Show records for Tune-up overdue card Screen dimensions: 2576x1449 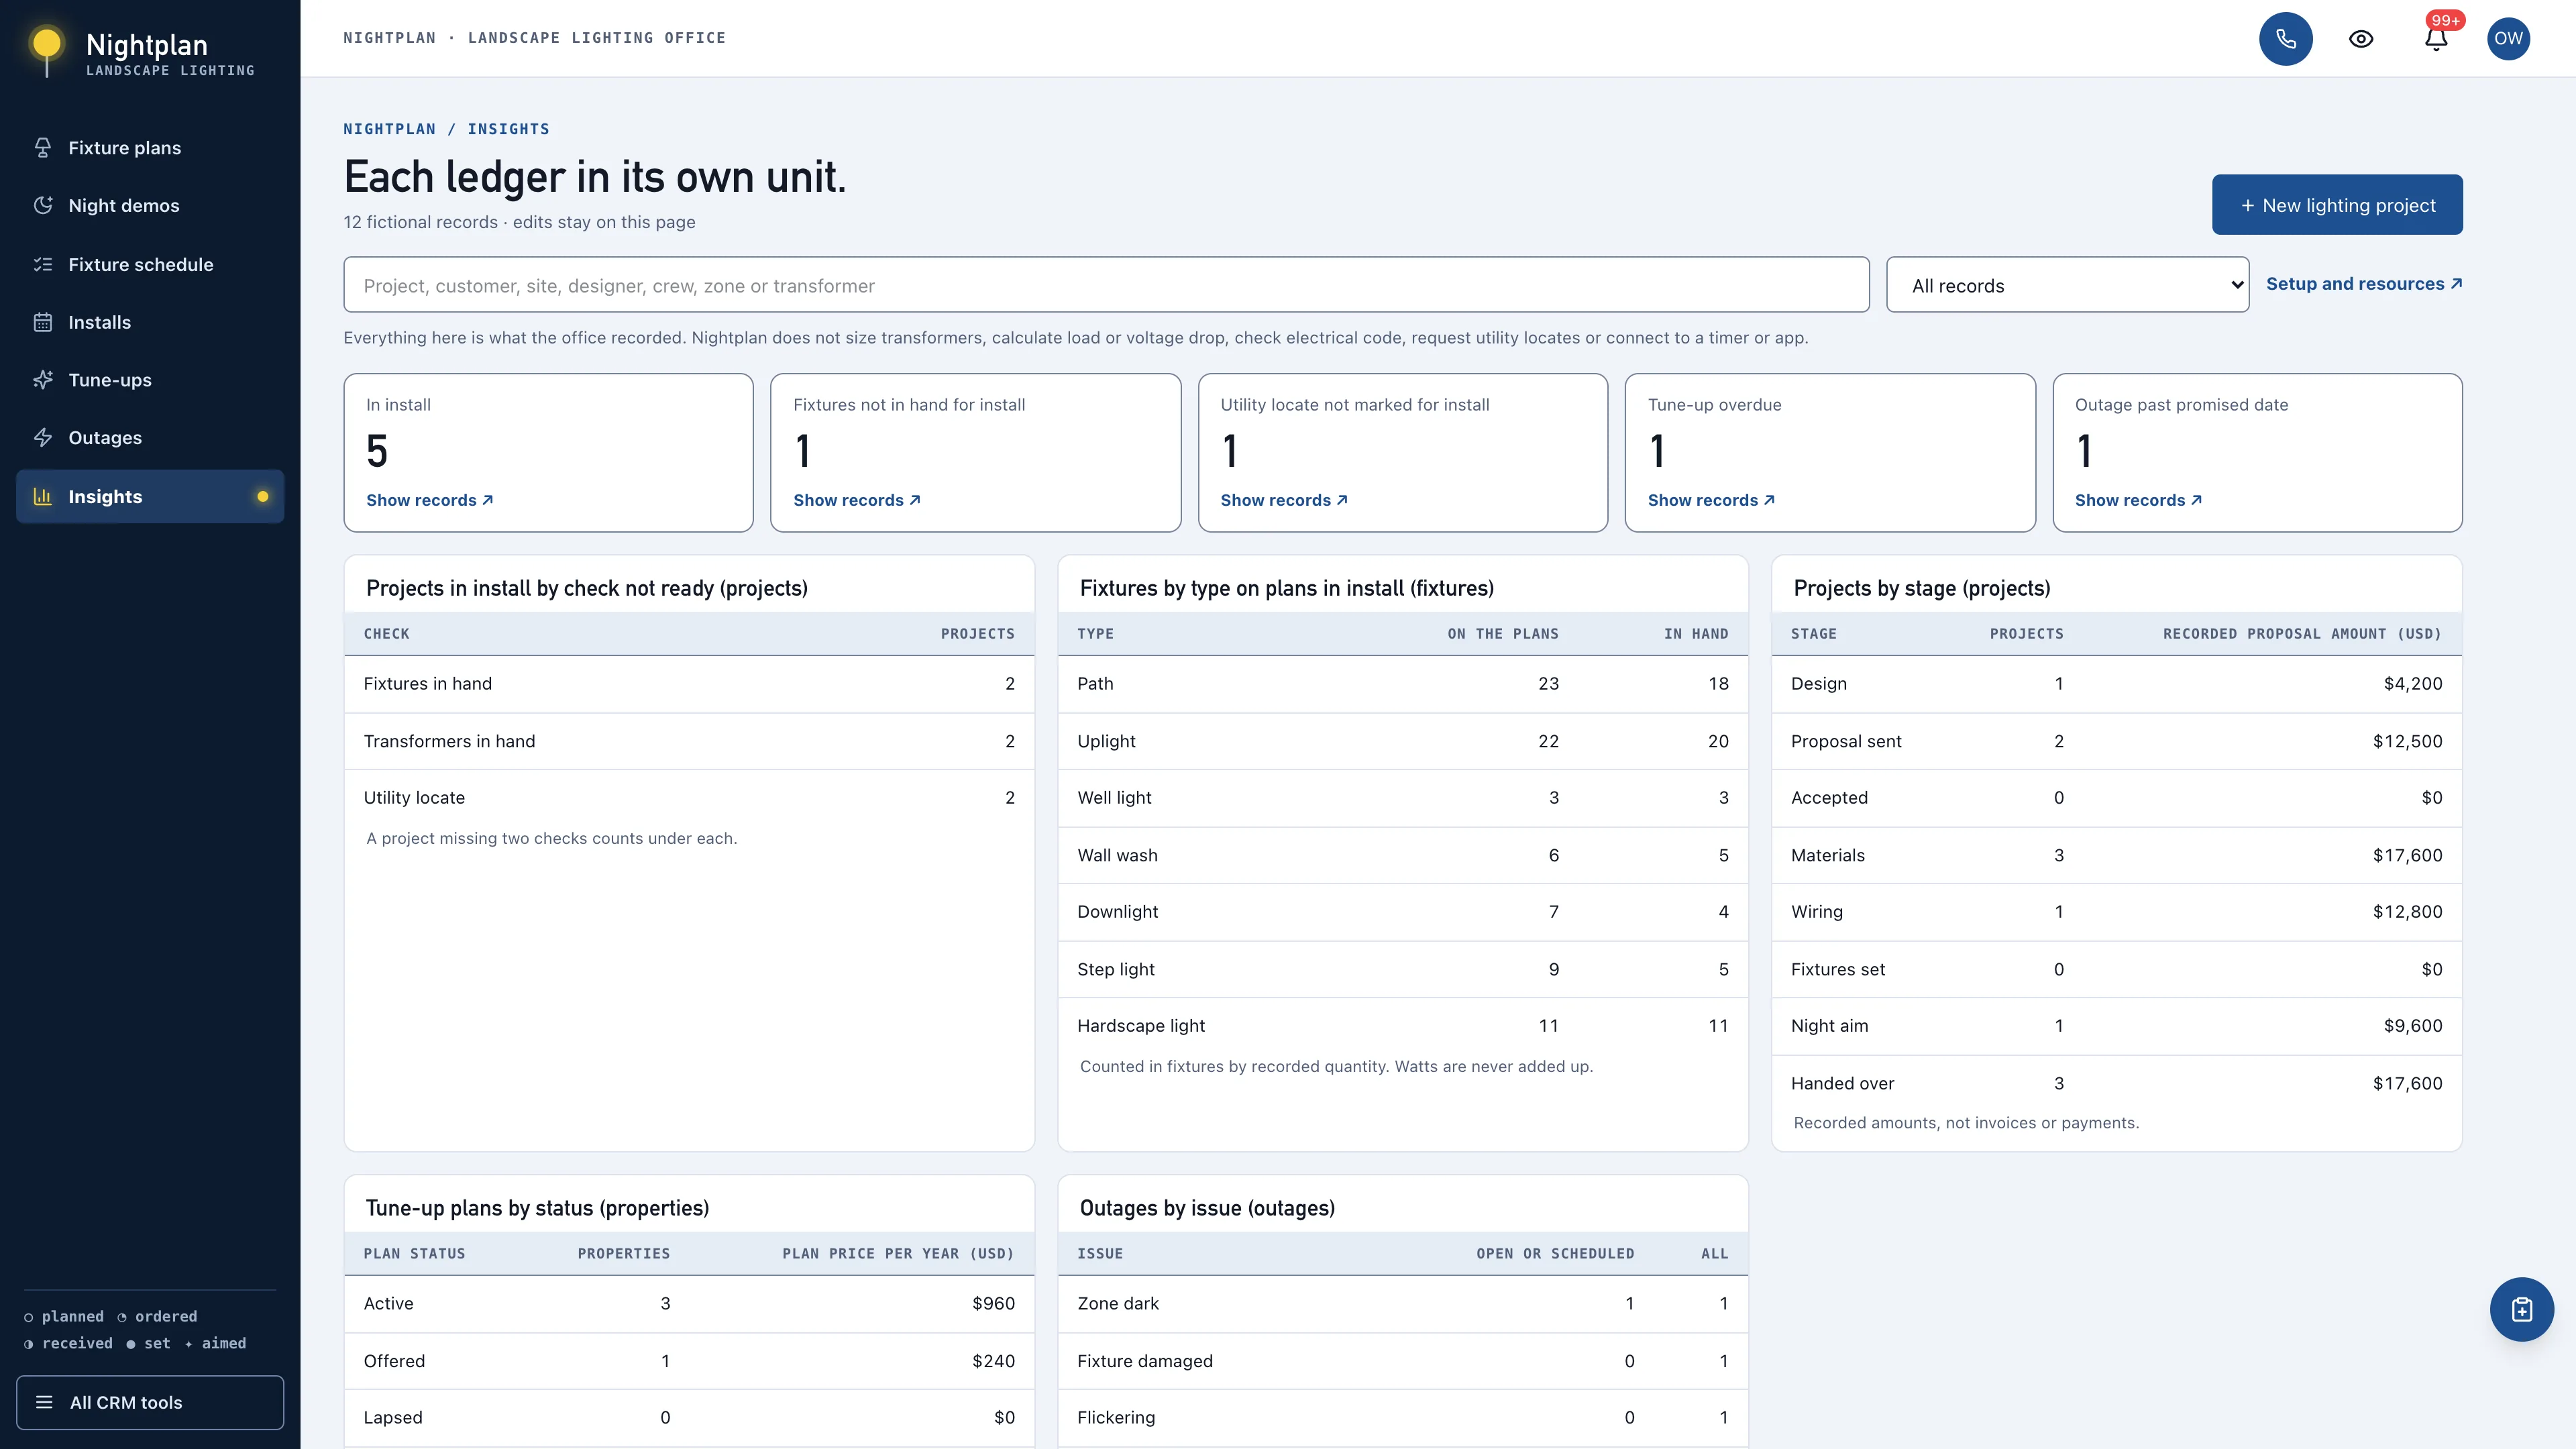1711,500
